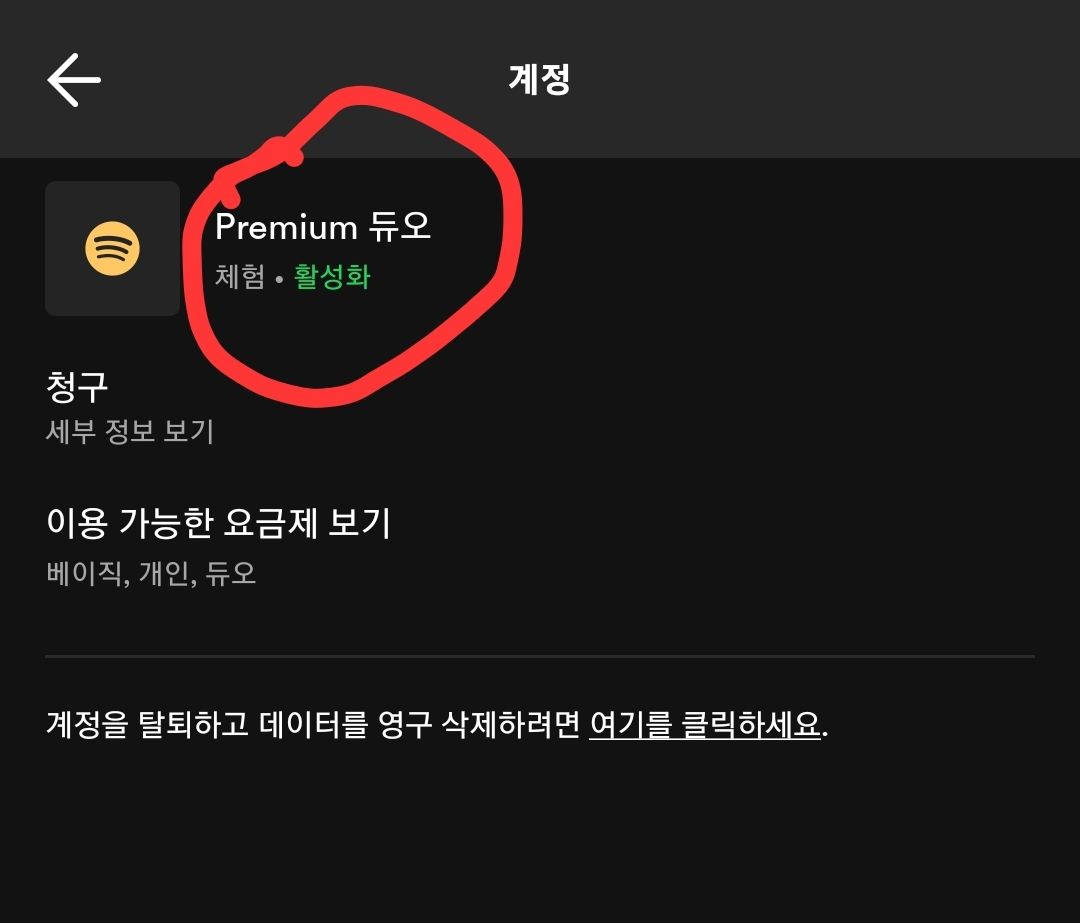
Task: Click the 세부 정보 보기 subtitle
Action: click(130, 432)
